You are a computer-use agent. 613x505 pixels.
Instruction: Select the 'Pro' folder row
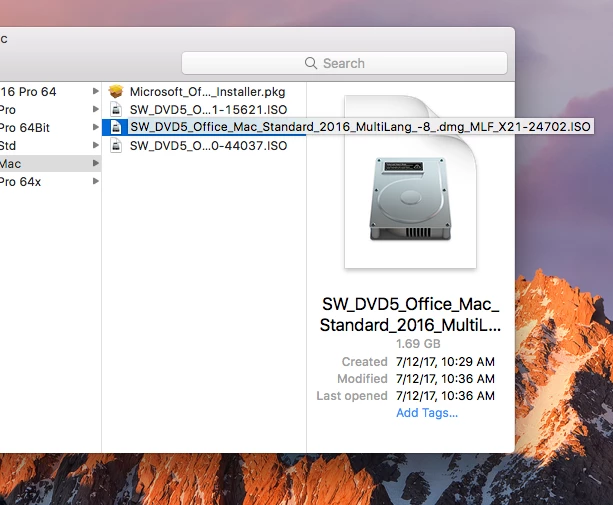pyautogui.click(x=50, y=109)
